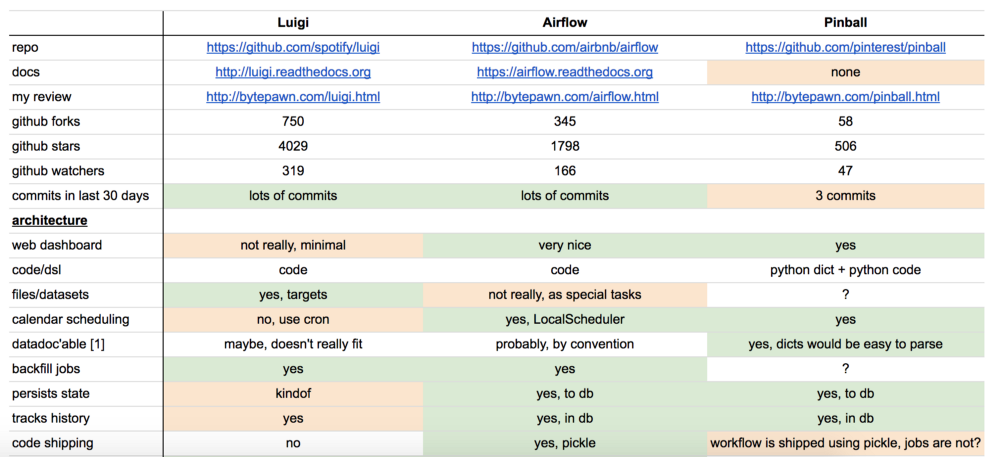The width and height of the screenshot is (1000, 457).
Task: Click the 'architecture' section heading
Action: pos(50,221)
